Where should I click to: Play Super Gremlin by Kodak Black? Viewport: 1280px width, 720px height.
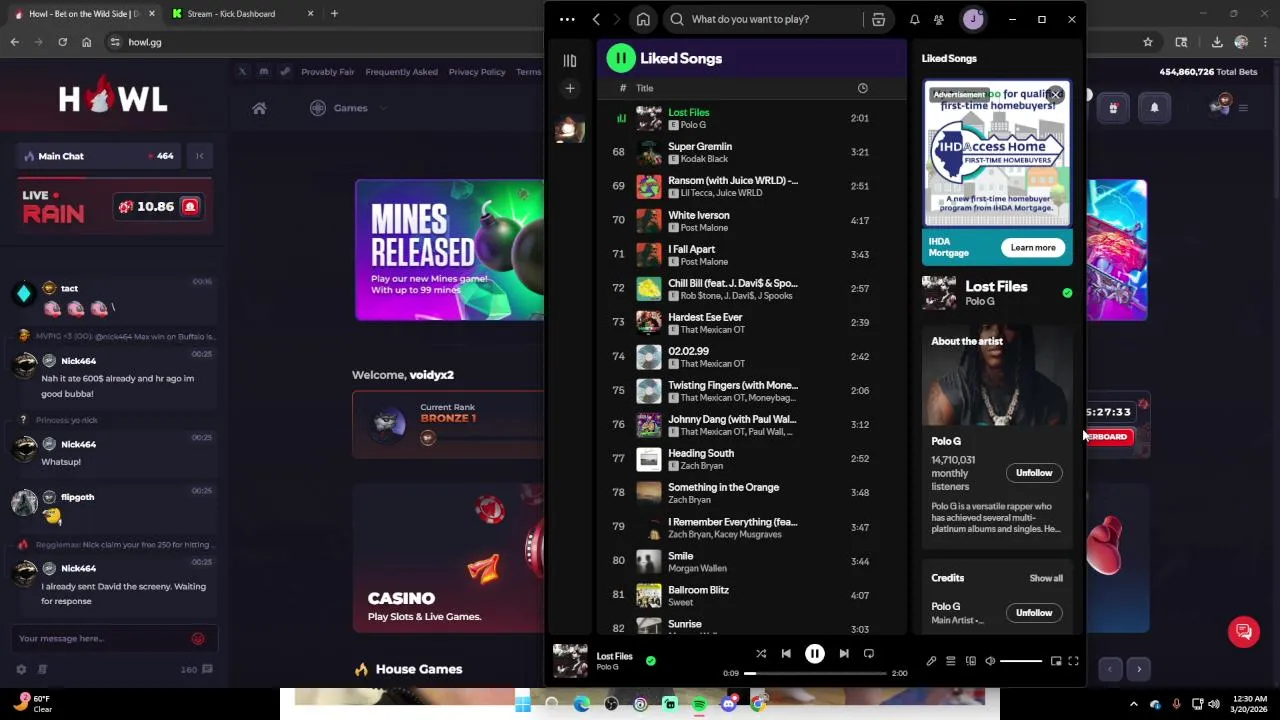pyautogui.click(x=751, y=152)
